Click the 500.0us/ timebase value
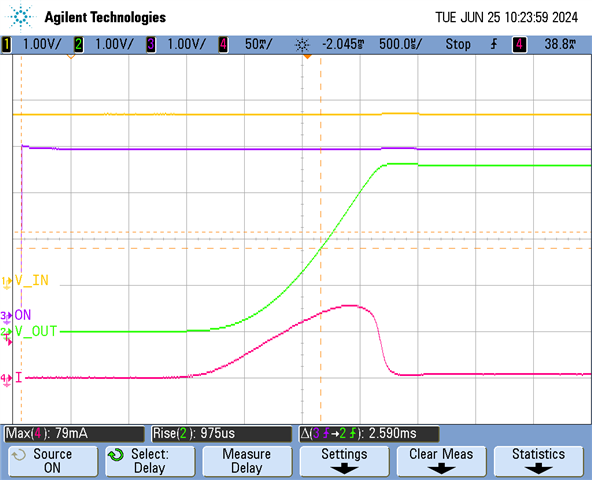Image resolution: width=592 pixels, height=480 pixels. 400,45
